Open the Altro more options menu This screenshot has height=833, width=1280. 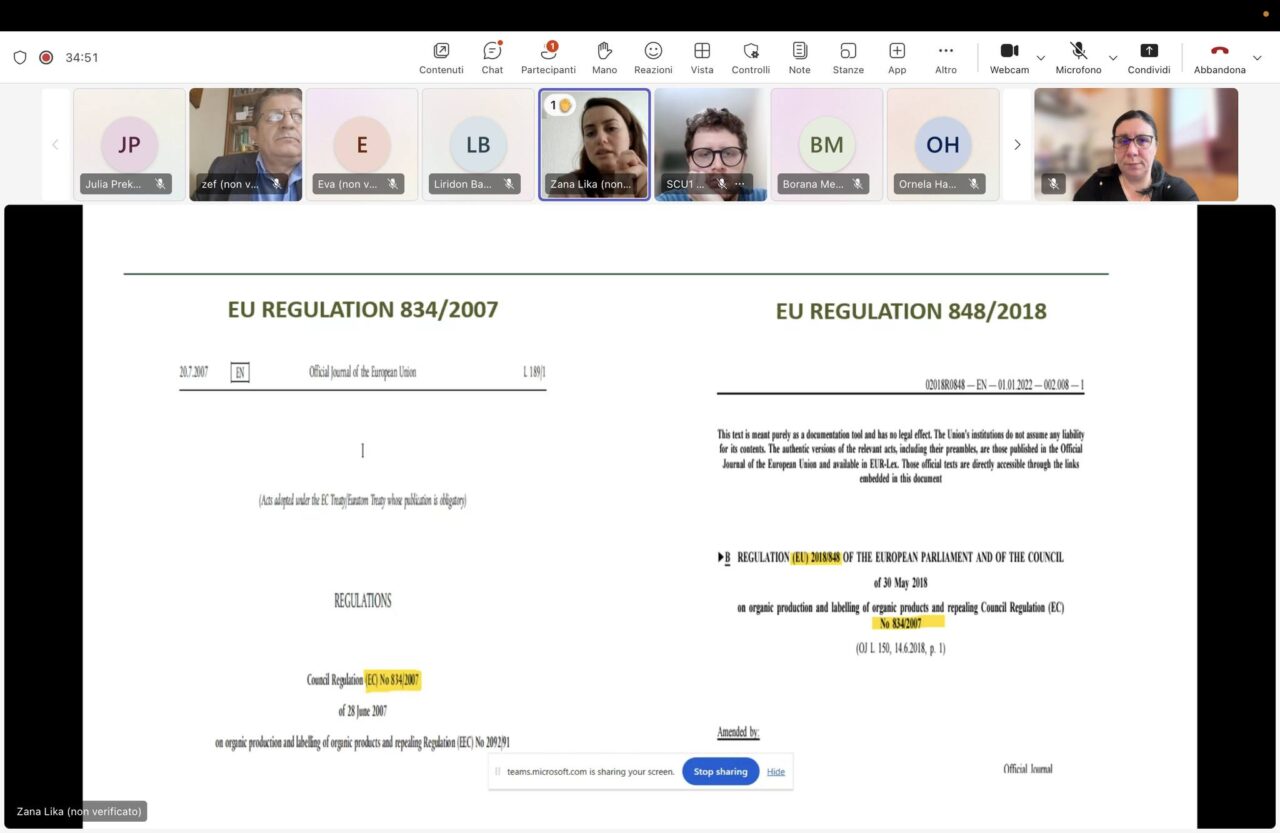(x=945, y=57)
